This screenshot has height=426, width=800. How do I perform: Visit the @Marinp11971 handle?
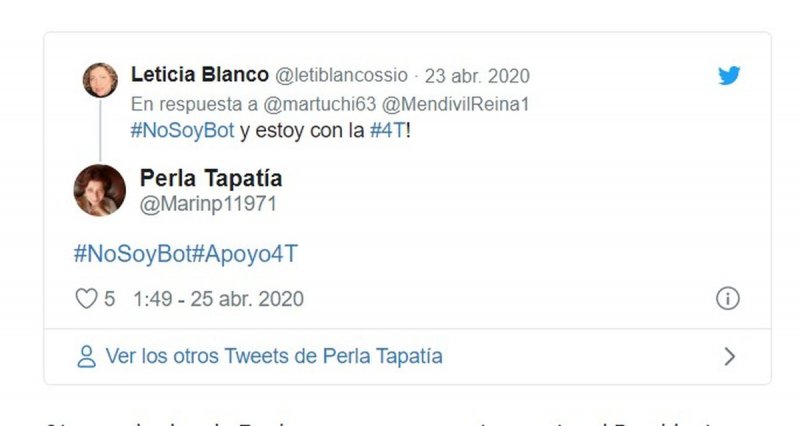(x=208, y=204)
